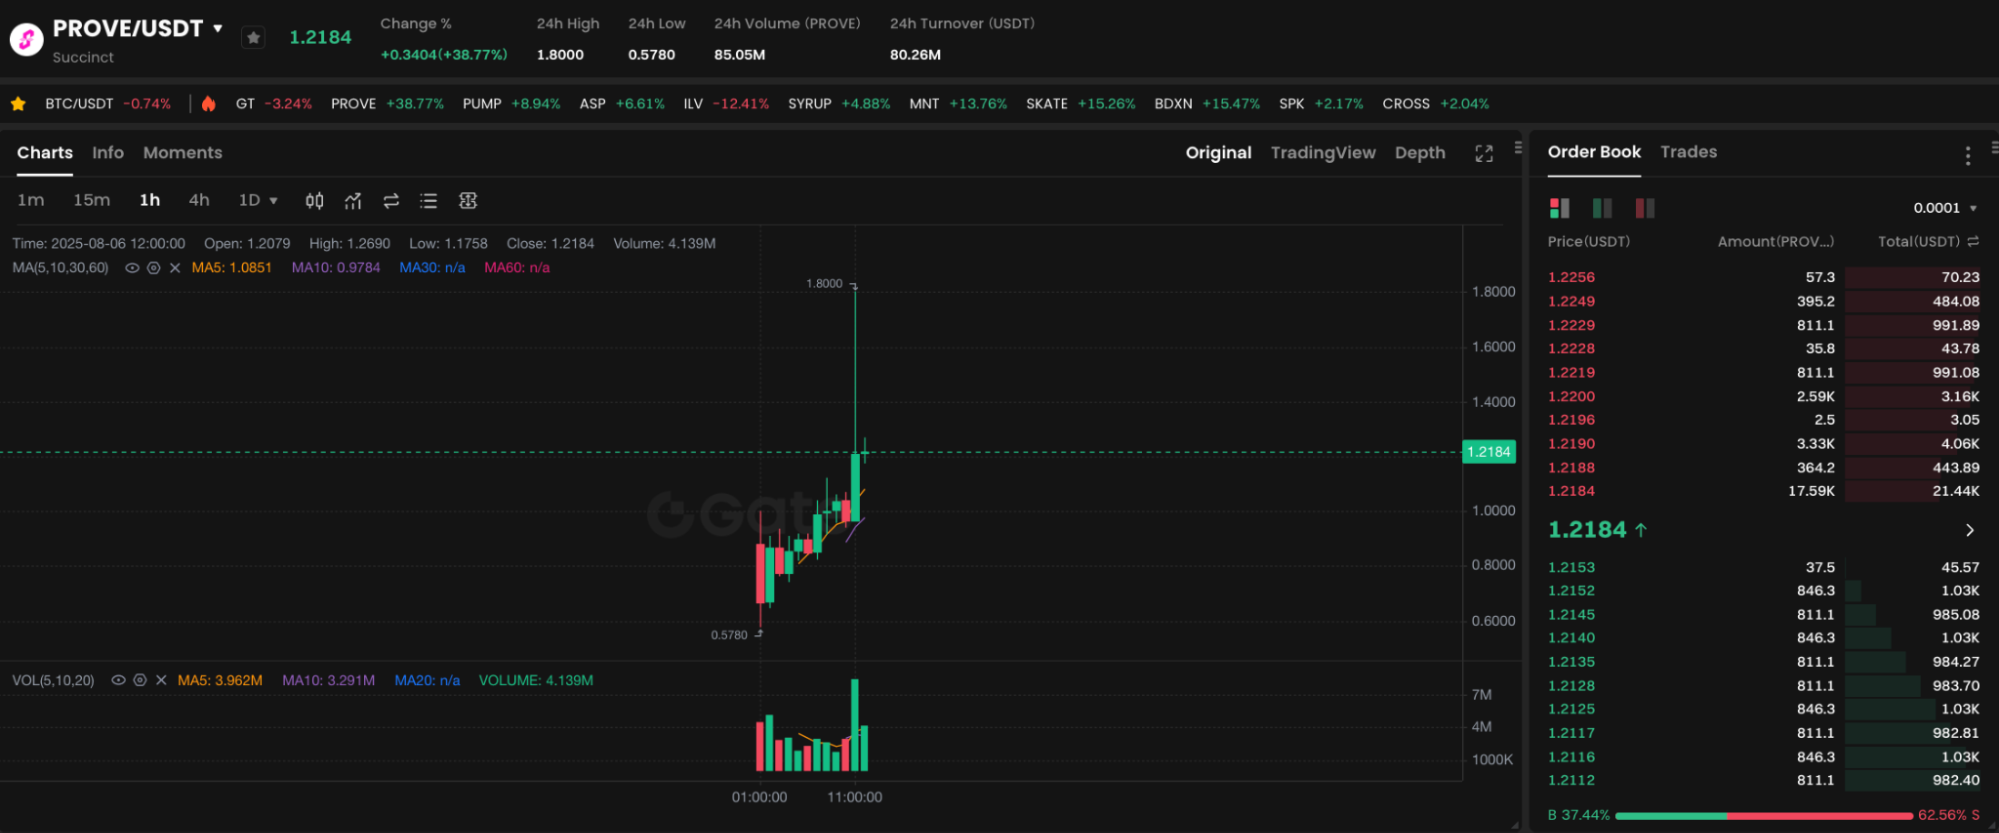
Task: Open ILV pair from ticker bar
Action: tap(726, 104)
